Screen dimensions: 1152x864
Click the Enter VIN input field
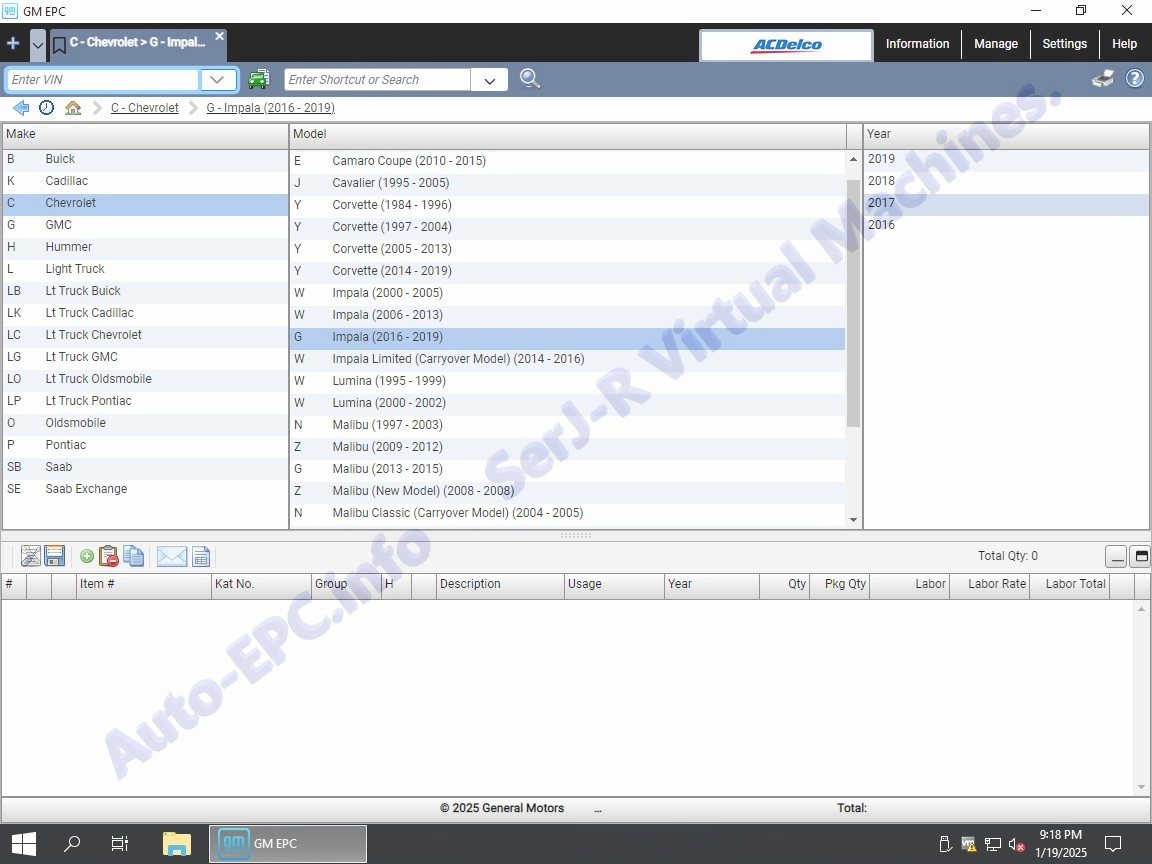(x=103, y=80)
